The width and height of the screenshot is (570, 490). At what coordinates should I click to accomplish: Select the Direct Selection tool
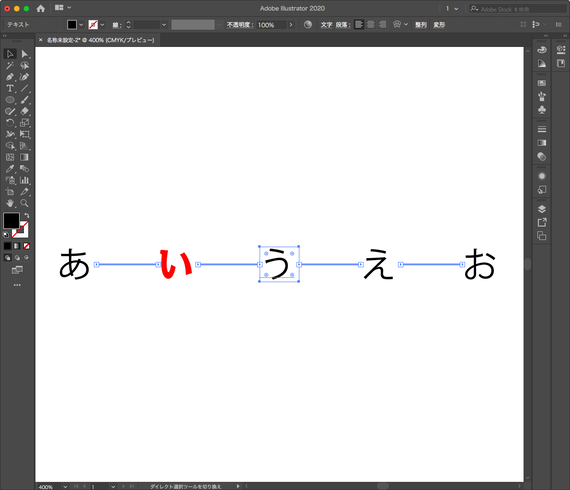pos(24,54)
